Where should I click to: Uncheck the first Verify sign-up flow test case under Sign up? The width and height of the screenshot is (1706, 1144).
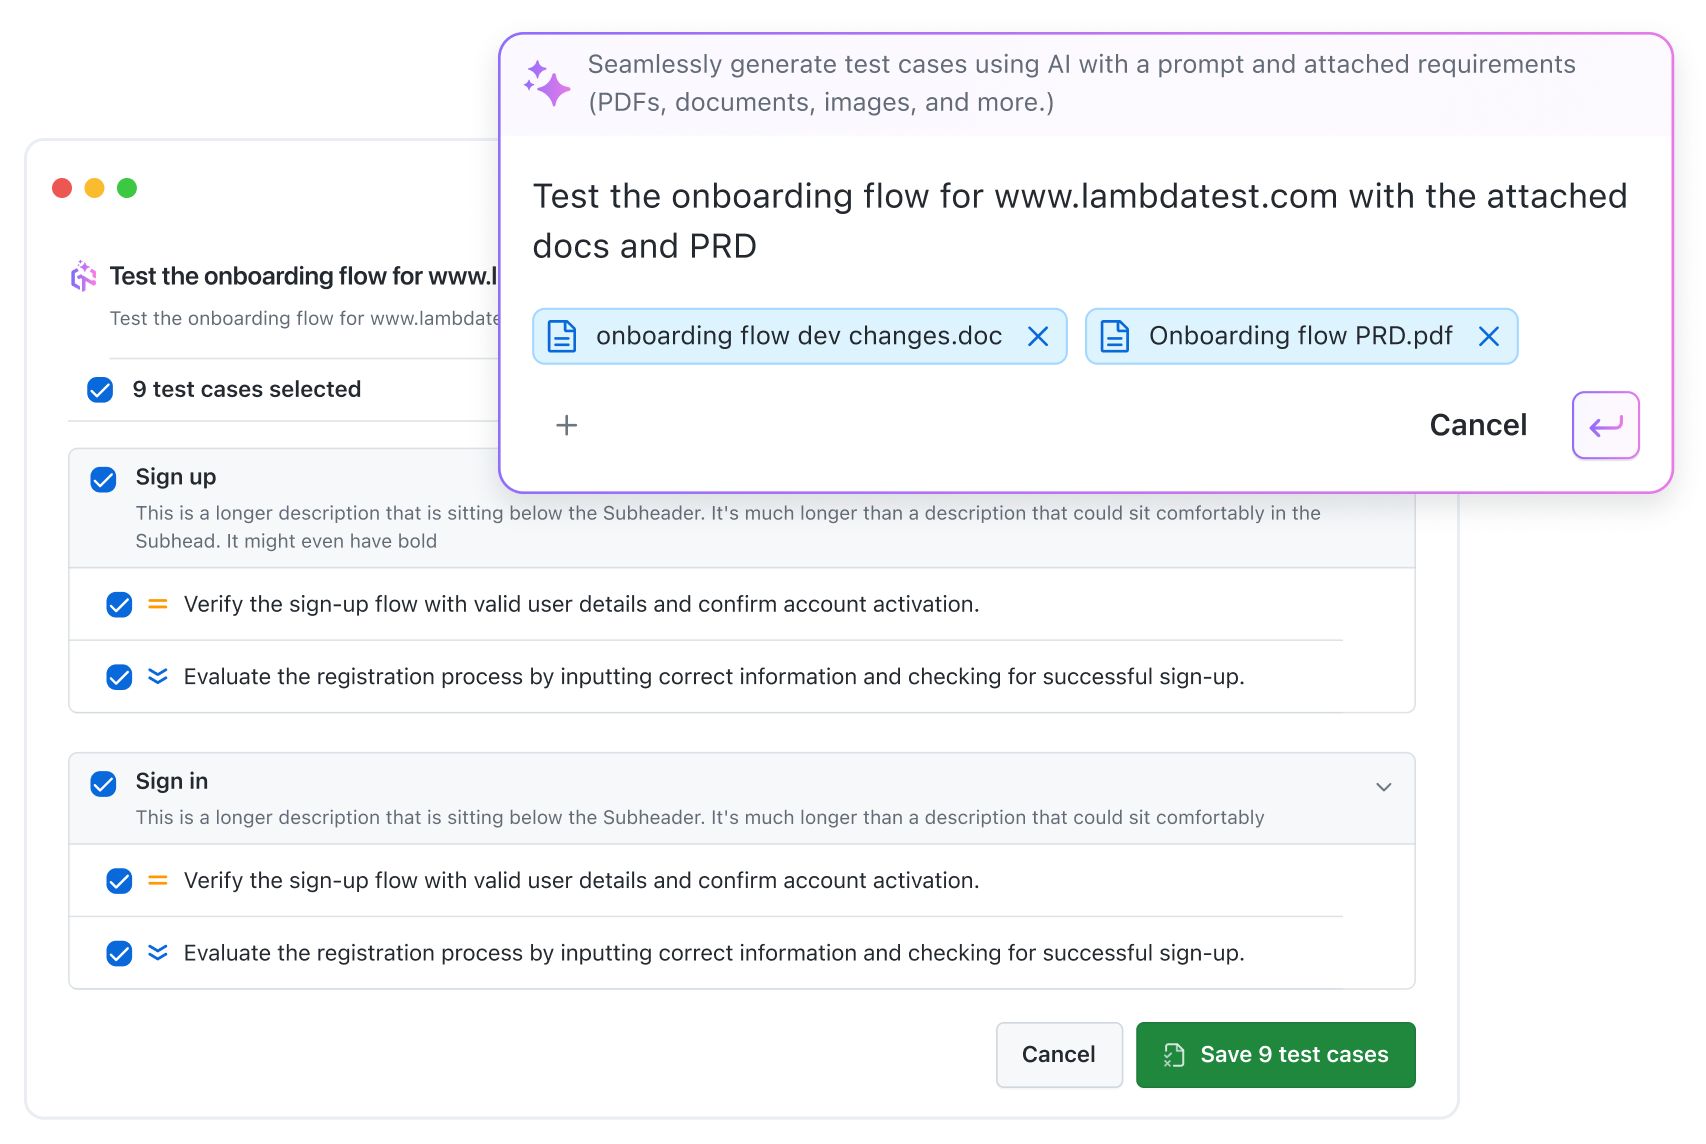click(119, 605)
